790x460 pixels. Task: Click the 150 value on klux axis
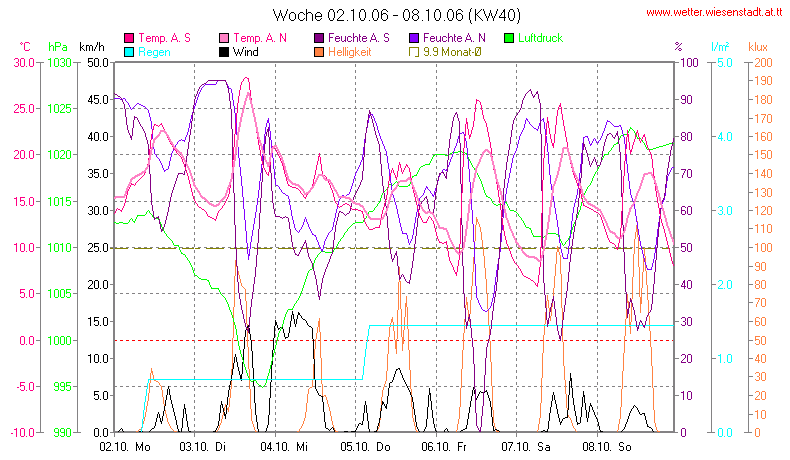click(x=763, y=155)
